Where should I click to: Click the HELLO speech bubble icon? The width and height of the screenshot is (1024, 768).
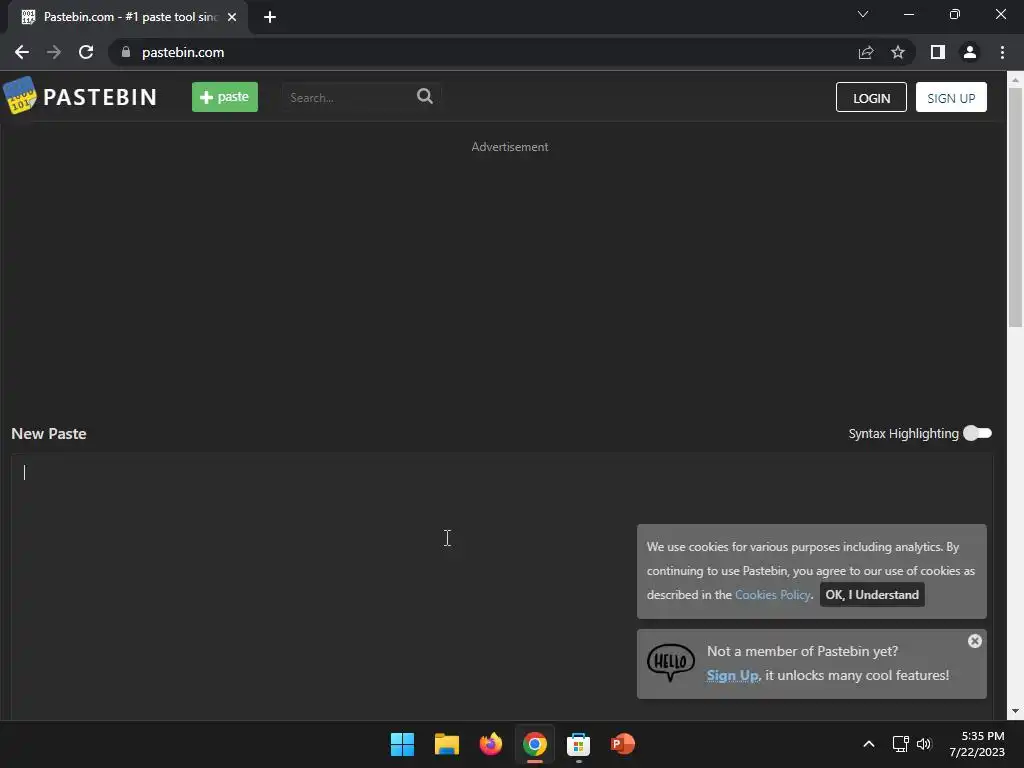coord(671,662)
